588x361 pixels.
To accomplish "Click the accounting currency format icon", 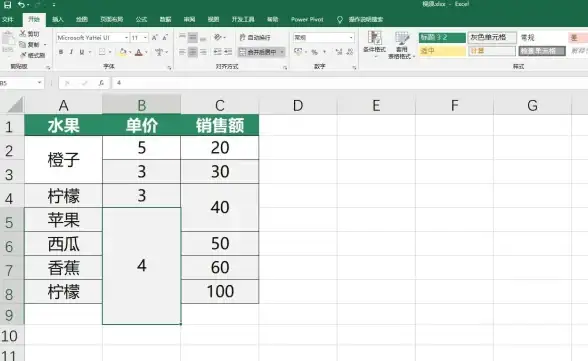I will (298, 52).
